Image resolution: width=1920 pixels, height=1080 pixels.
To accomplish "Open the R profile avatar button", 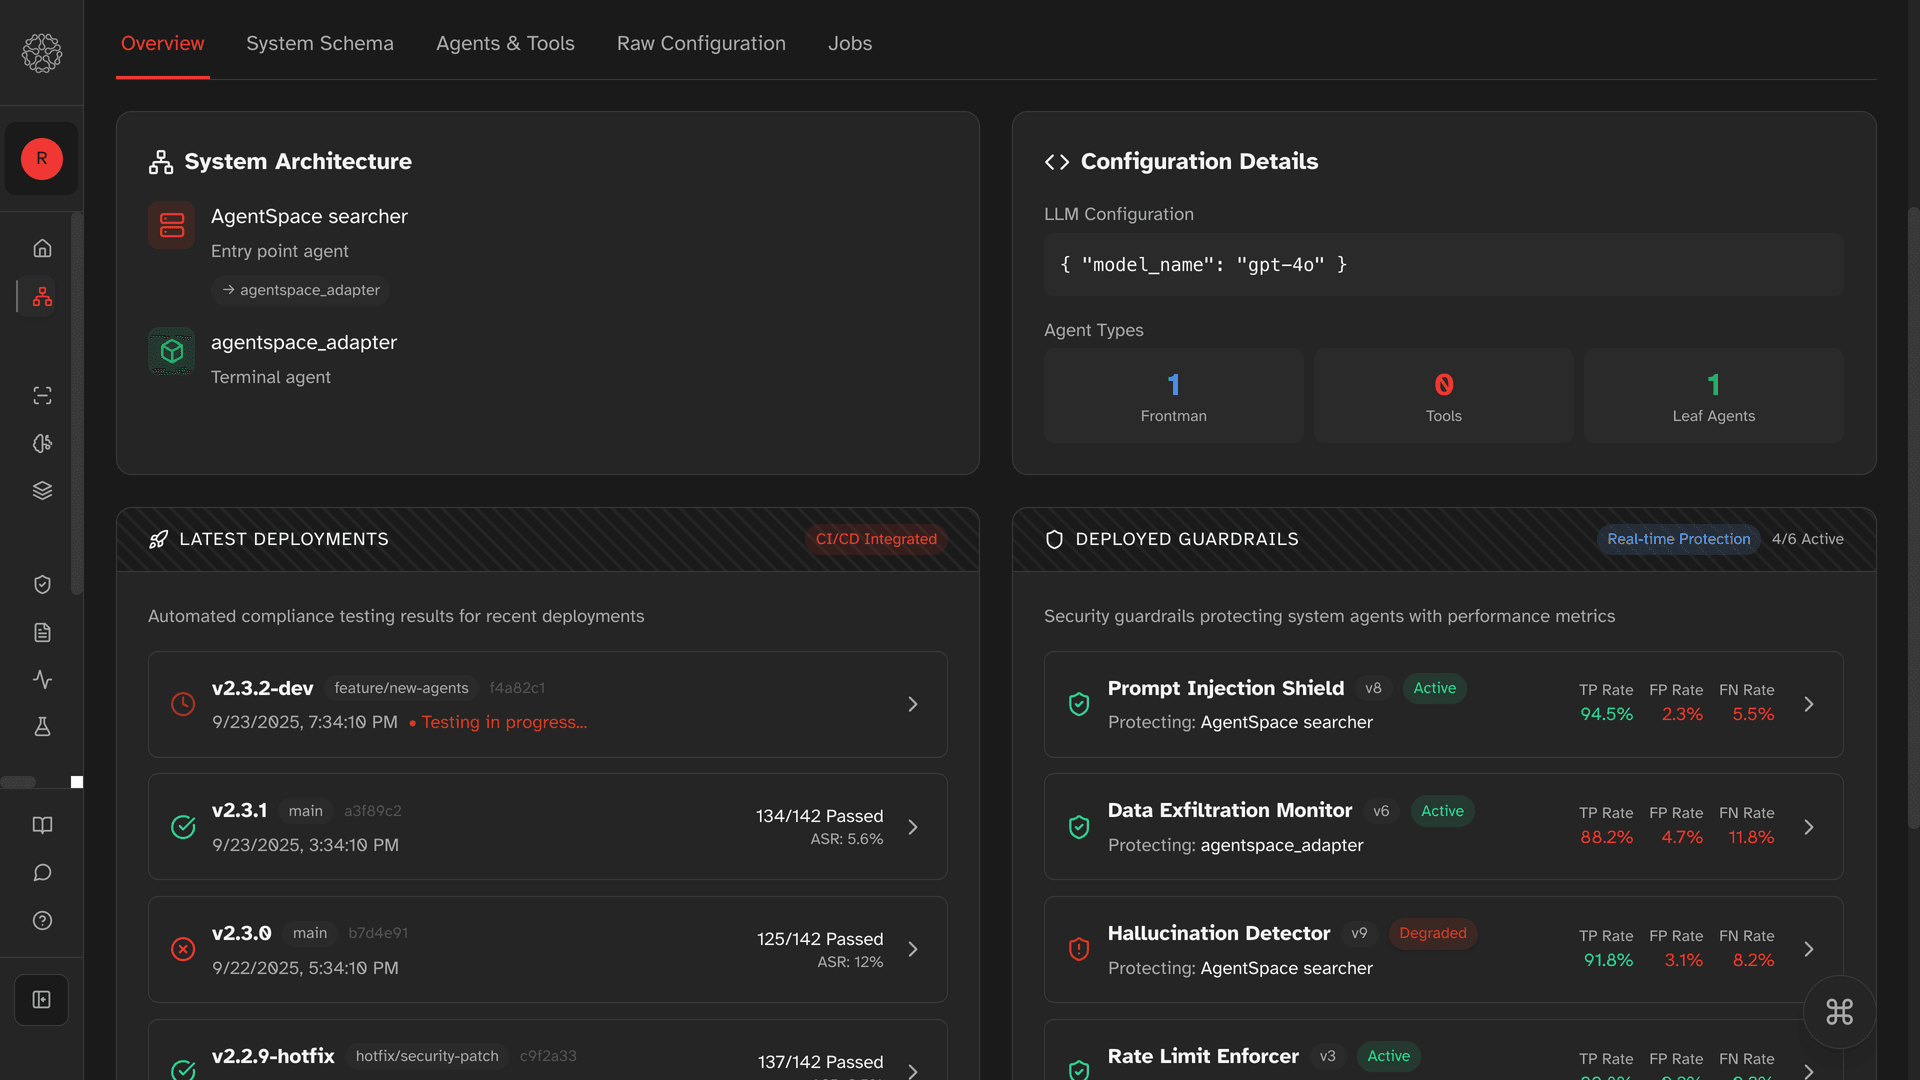I will [41, 159].
